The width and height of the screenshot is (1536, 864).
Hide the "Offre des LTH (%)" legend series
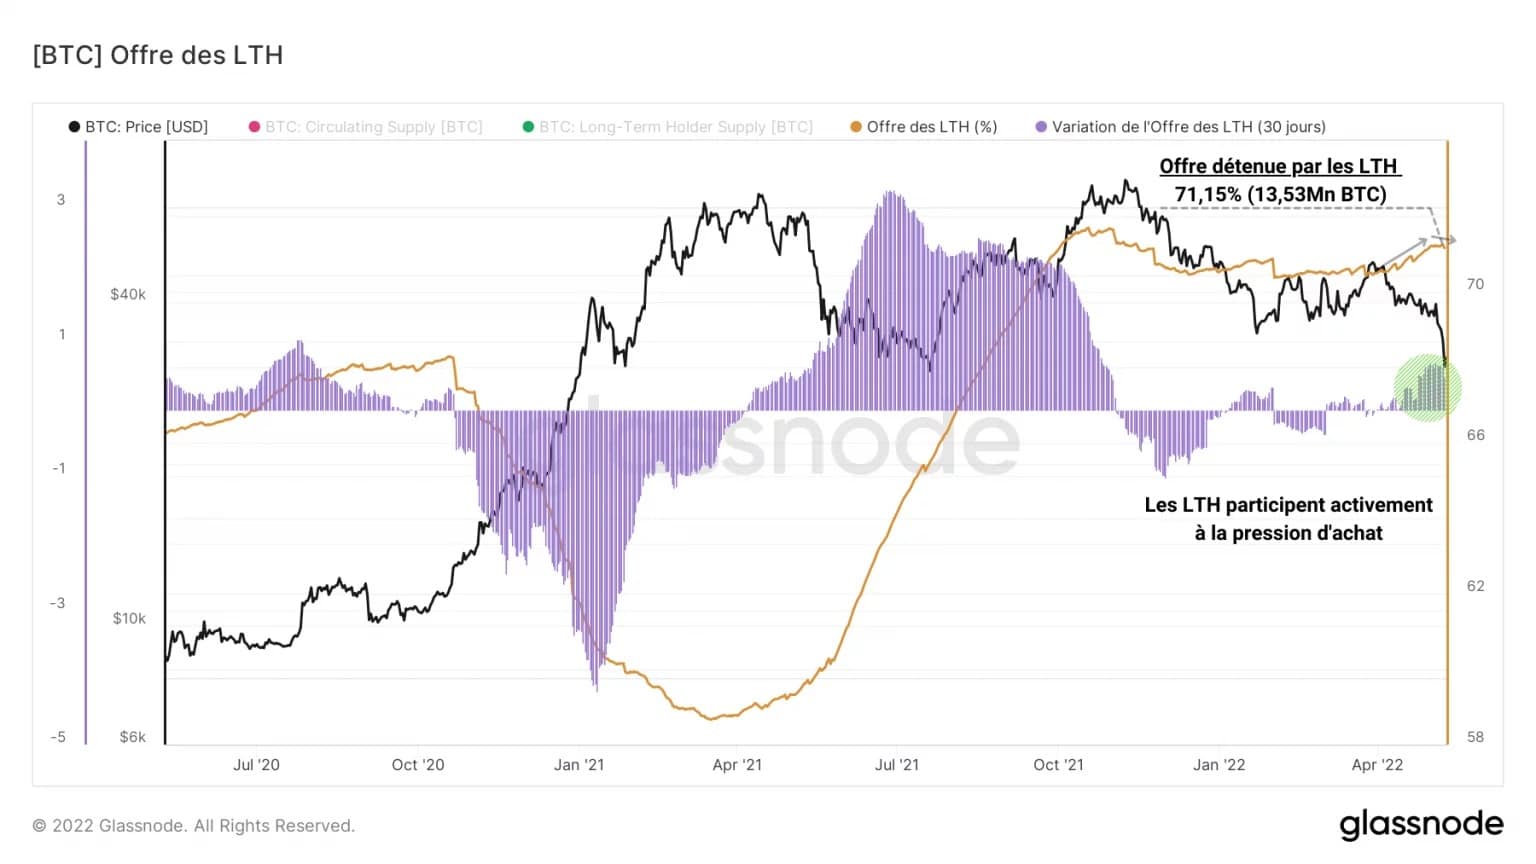click(x=931, y=127)
